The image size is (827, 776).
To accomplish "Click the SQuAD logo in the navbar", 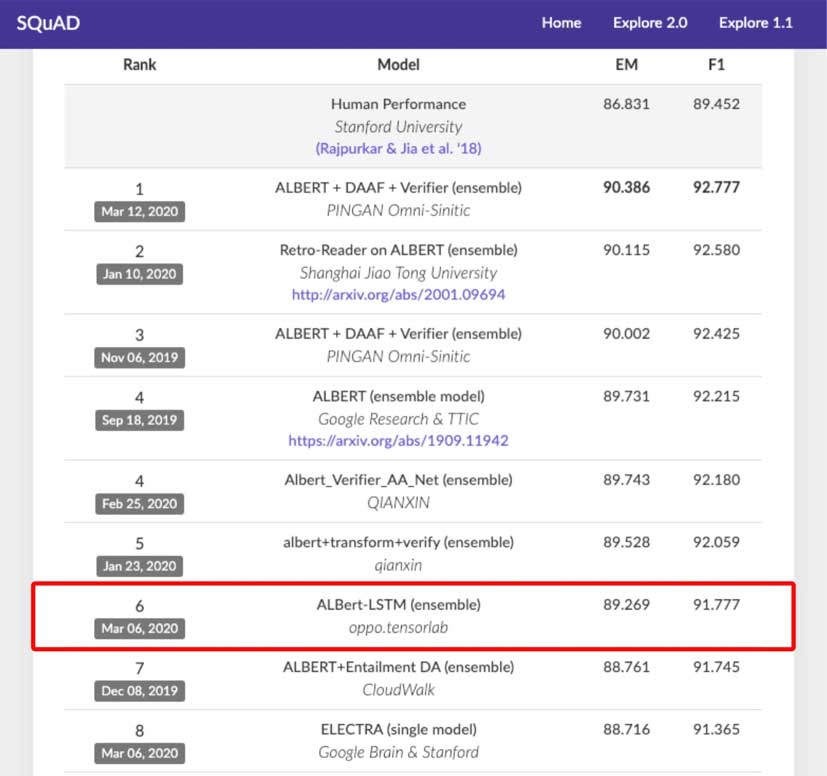I will click(49, 23).
